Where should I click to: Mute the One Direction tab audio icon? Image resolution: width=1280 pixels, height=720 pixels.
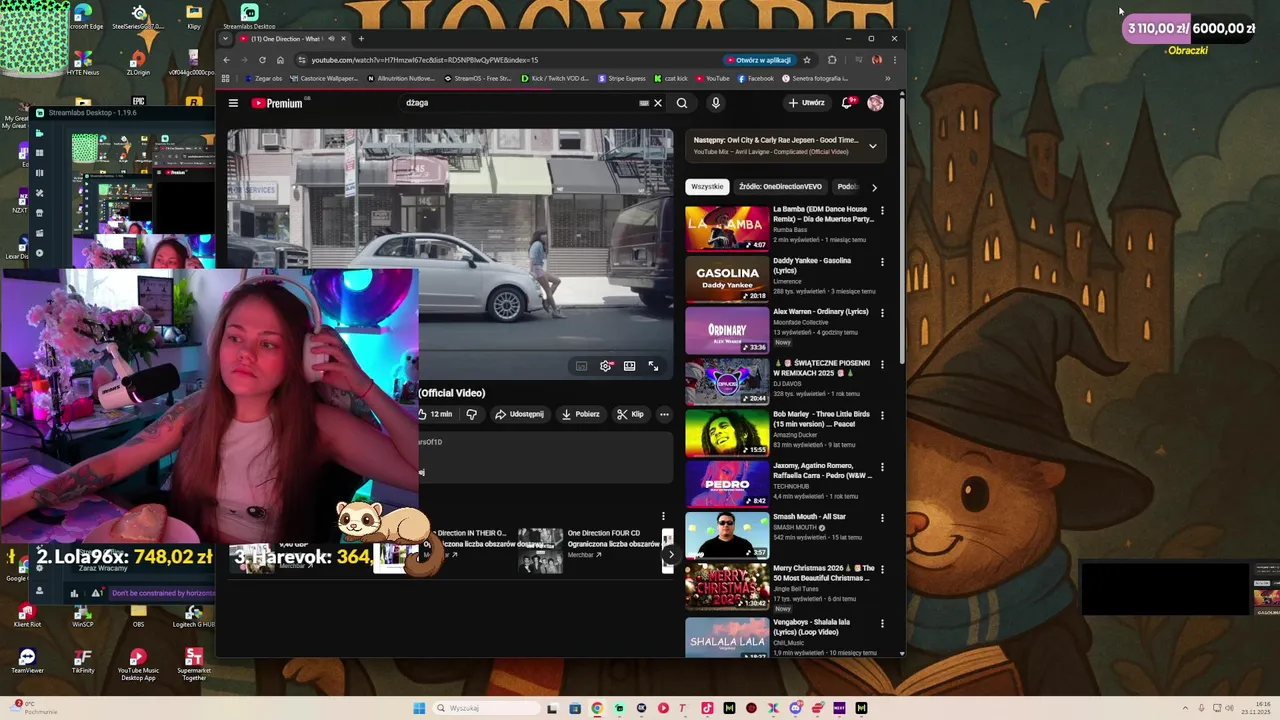[331, 39]
